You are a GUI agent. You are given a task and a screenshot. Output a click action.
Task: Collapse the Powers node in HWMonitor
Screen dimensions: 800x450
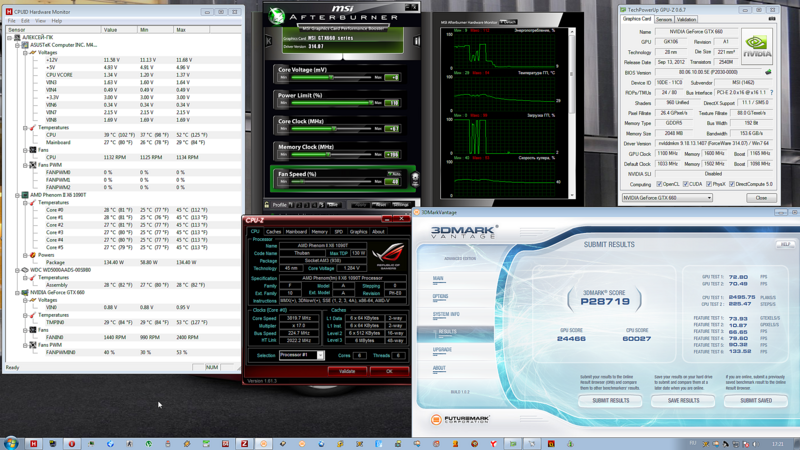(x=25, y=255)
